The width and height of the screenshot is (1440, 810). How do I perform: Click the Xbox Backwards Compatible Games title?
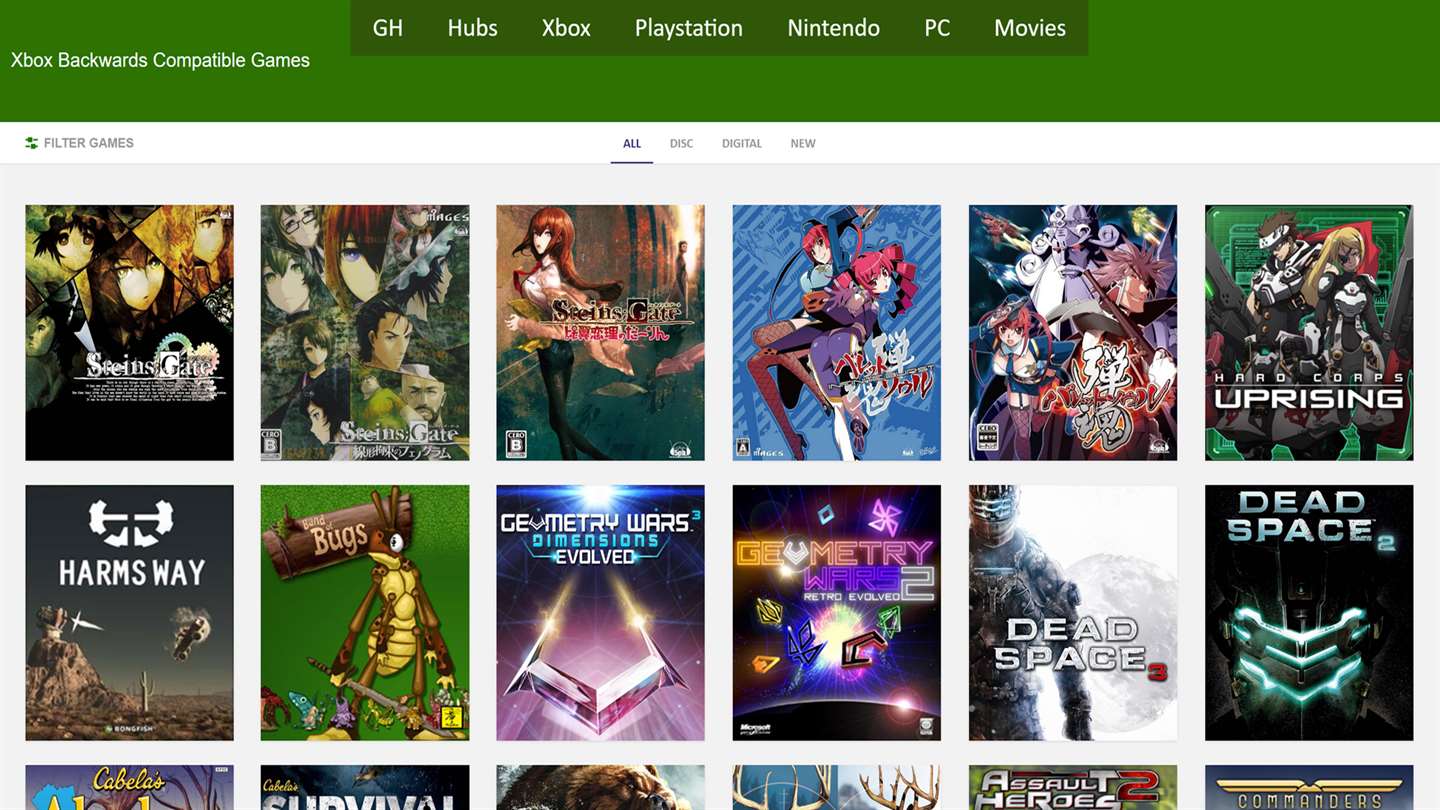click(x=160, y=60)
